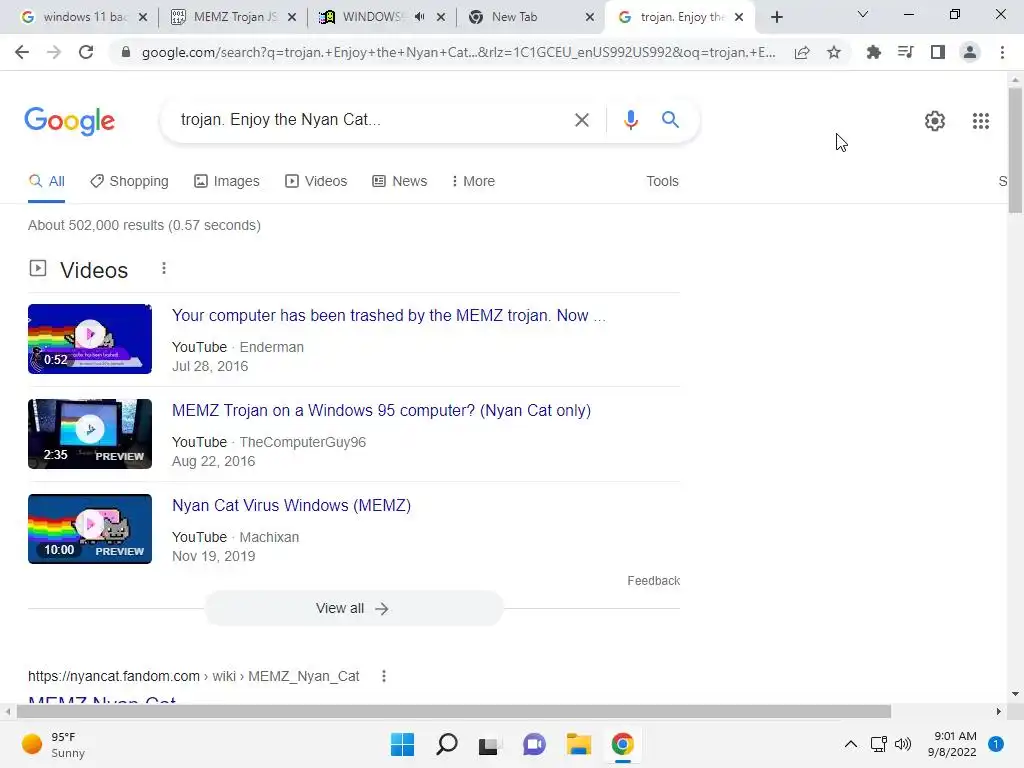Open the volume control in tray
The image size is (1024, 768).
[x=903, y=744]
